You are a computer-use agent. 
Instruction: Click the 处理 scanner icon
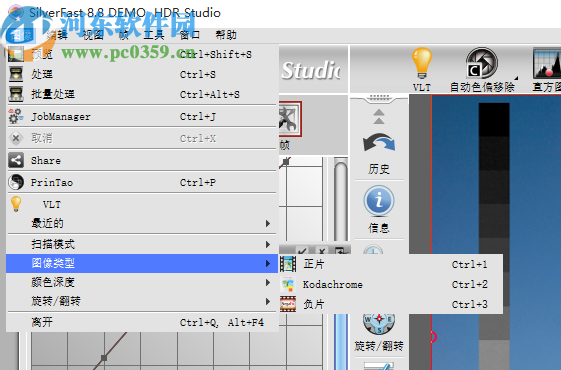[x=16, y=74]
